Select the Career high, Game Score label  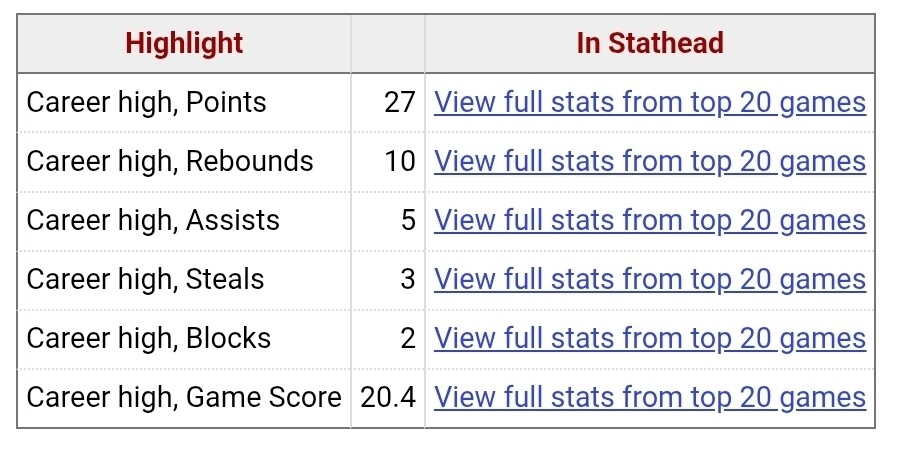pyautogui.click(x=184, y=397)
